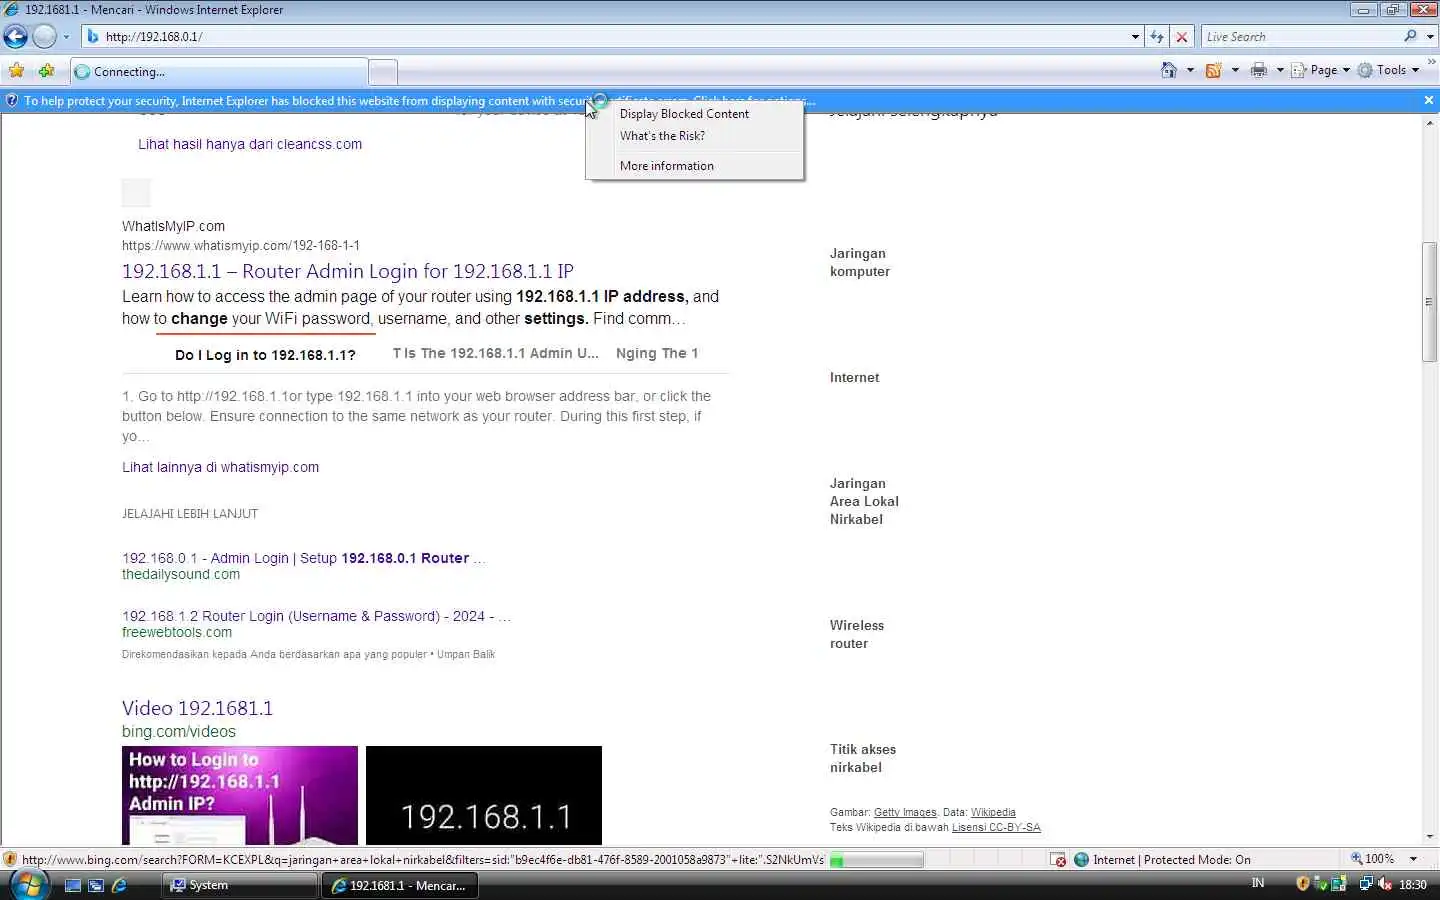Open Lihat hasil hanya dari cleancss.com link
Viewport: 1440px width, 900px height.
[250, 144]
